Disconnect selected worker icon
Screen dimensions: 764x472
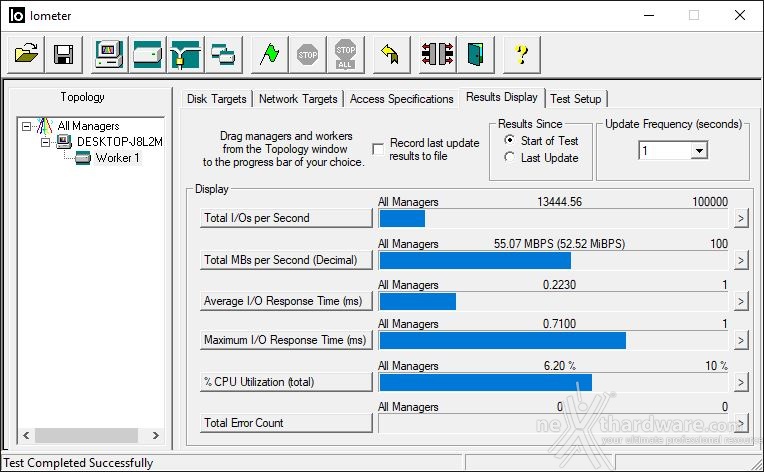click(x=438, y=54)
